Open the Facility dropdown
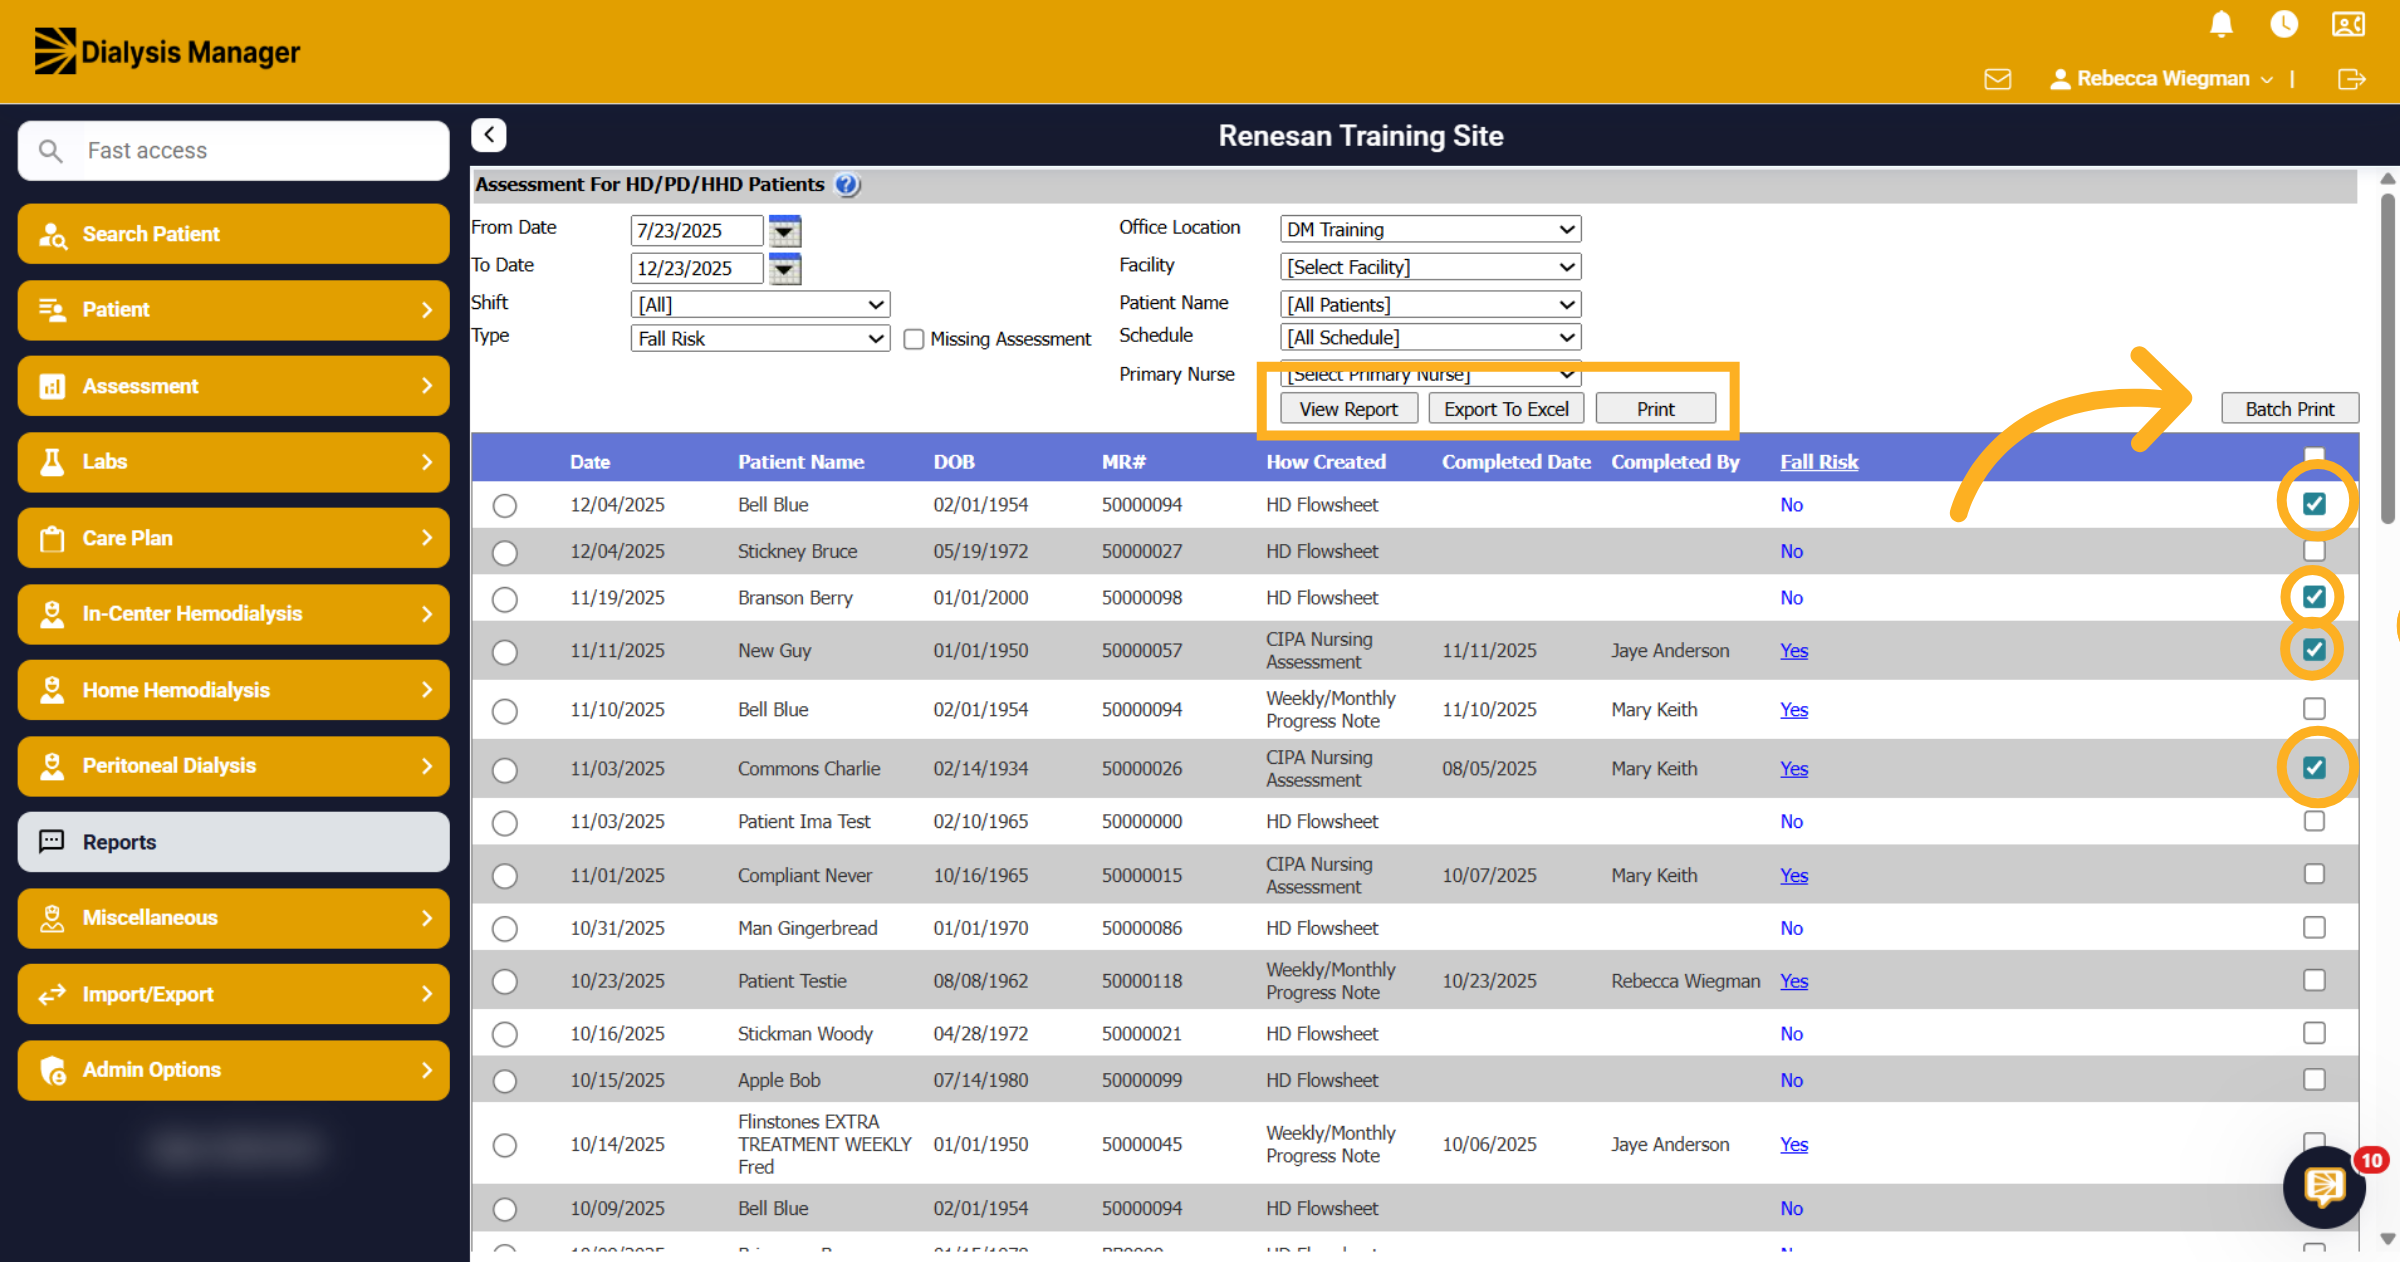This screenshot has height=1262, width=2400. [1430, 268]
